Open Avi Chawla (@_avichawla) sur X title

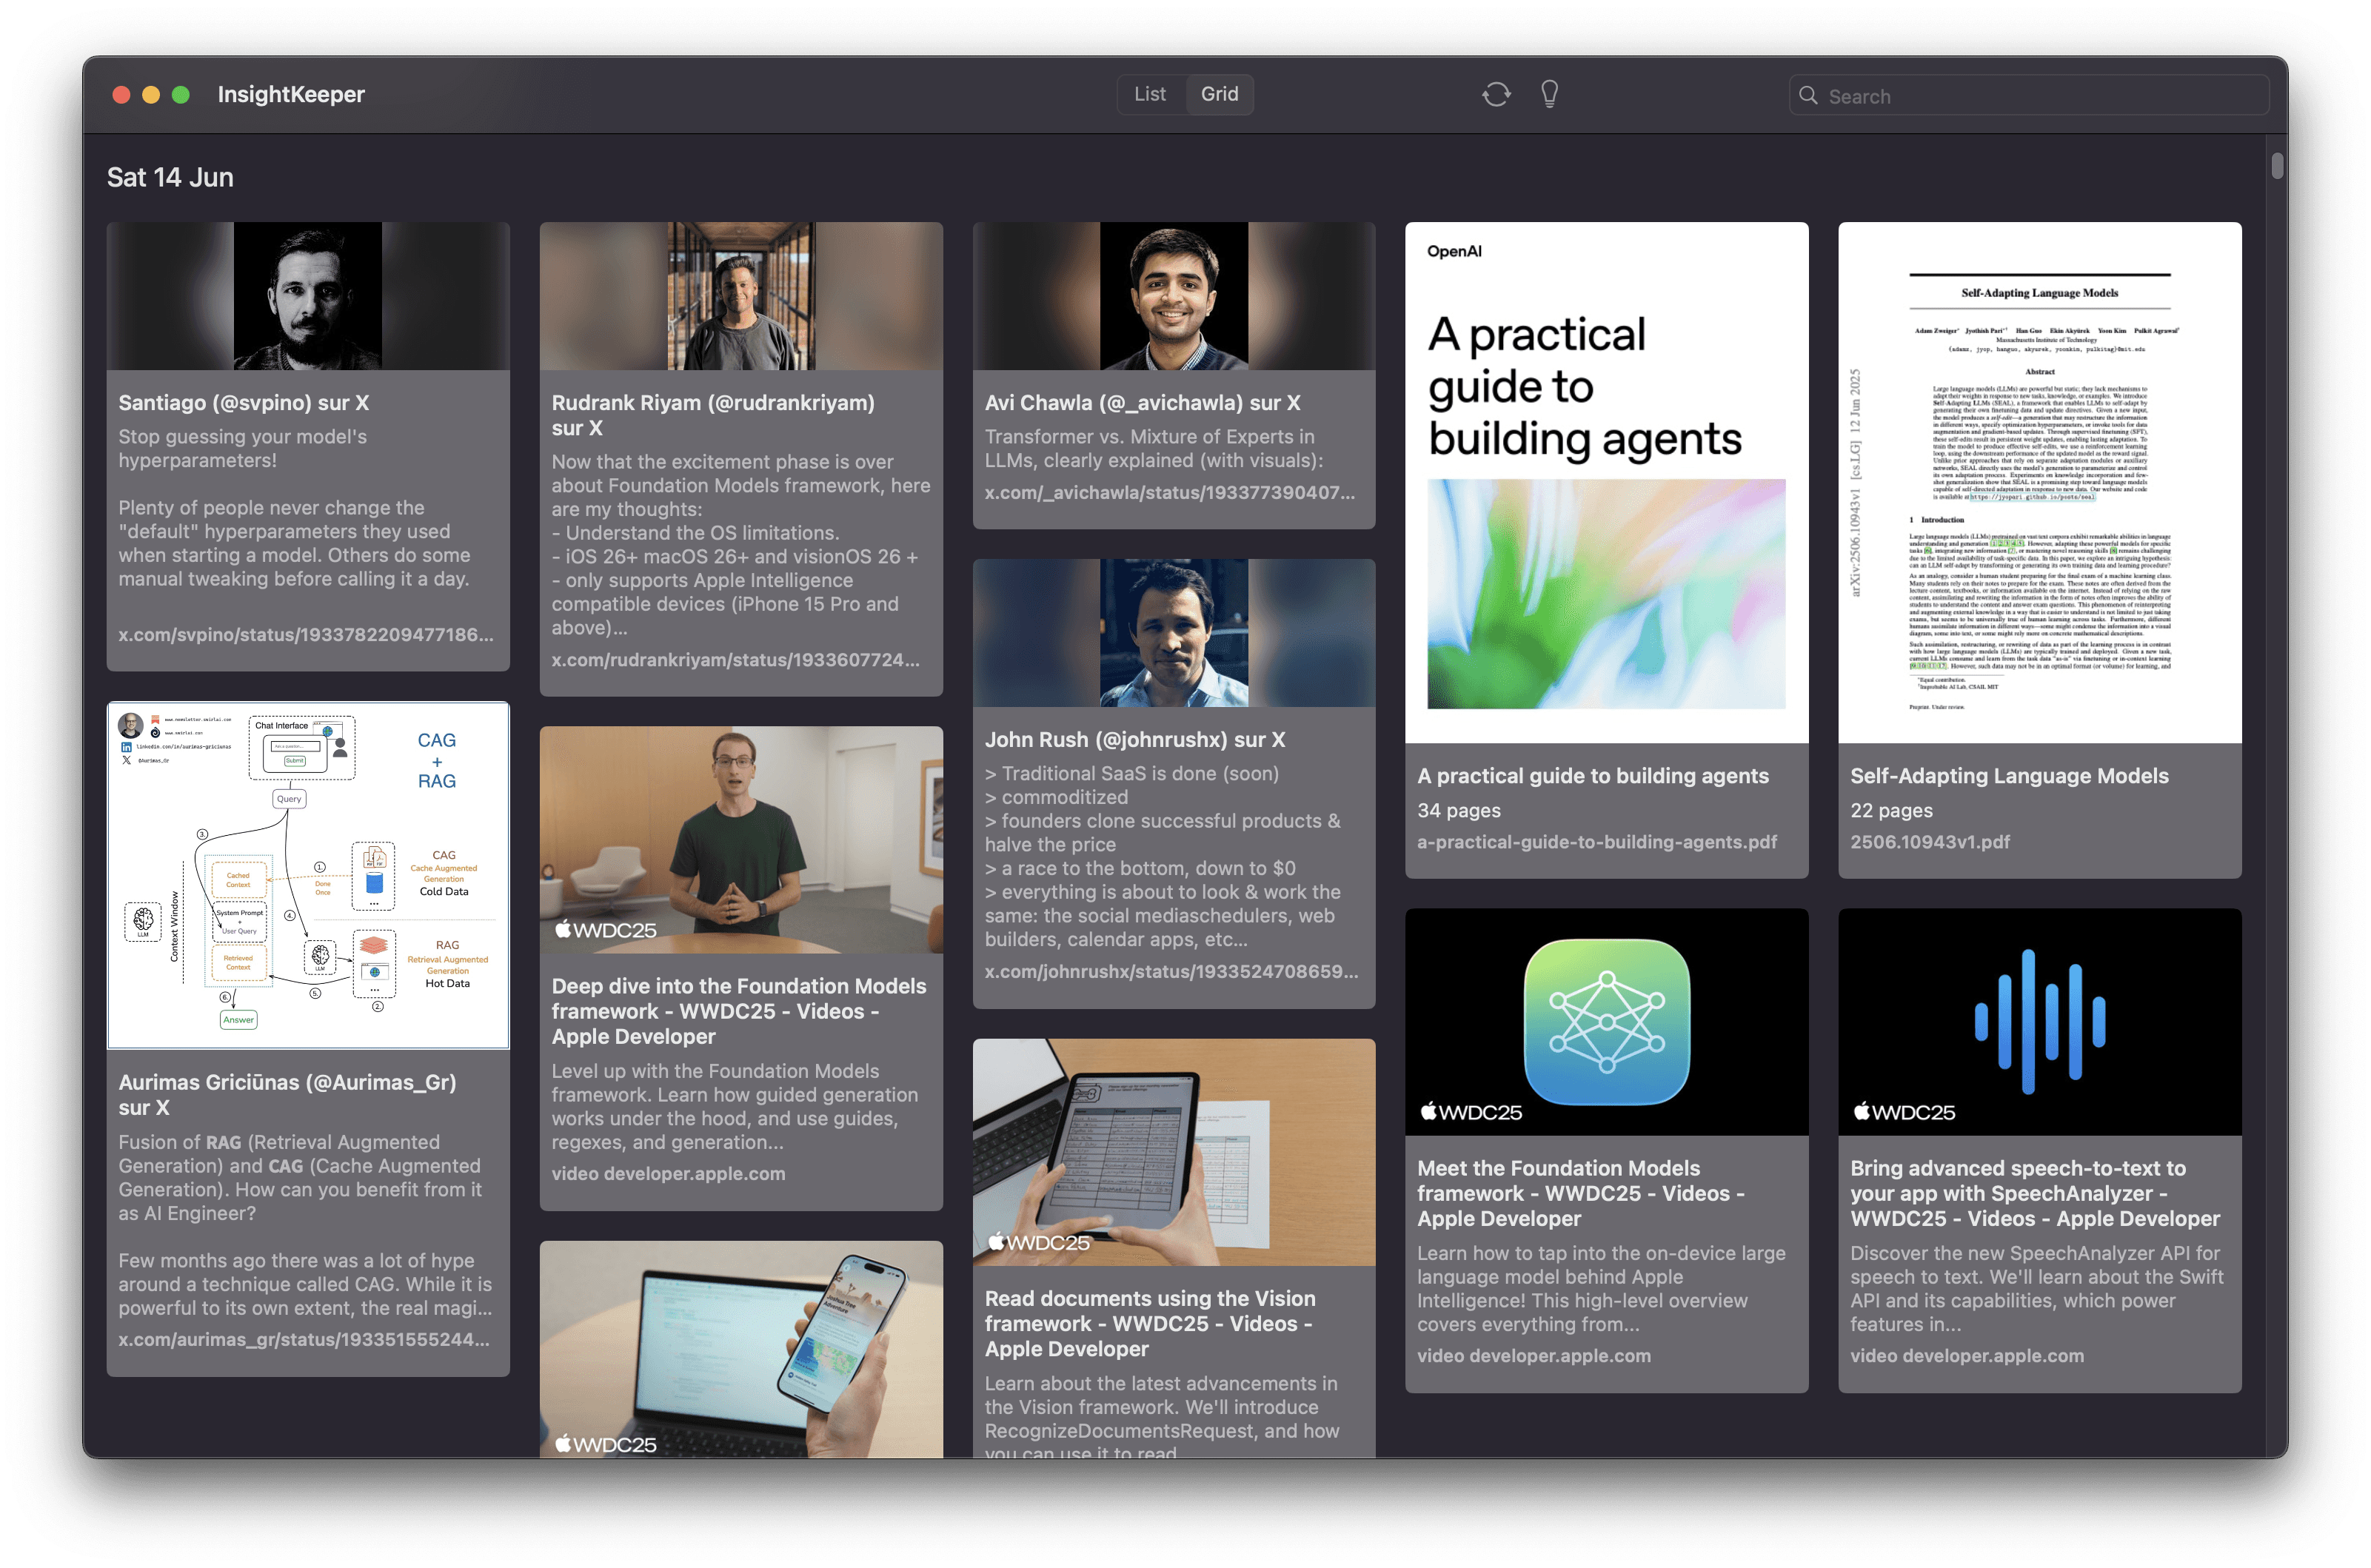click(x=1142, y=403)
